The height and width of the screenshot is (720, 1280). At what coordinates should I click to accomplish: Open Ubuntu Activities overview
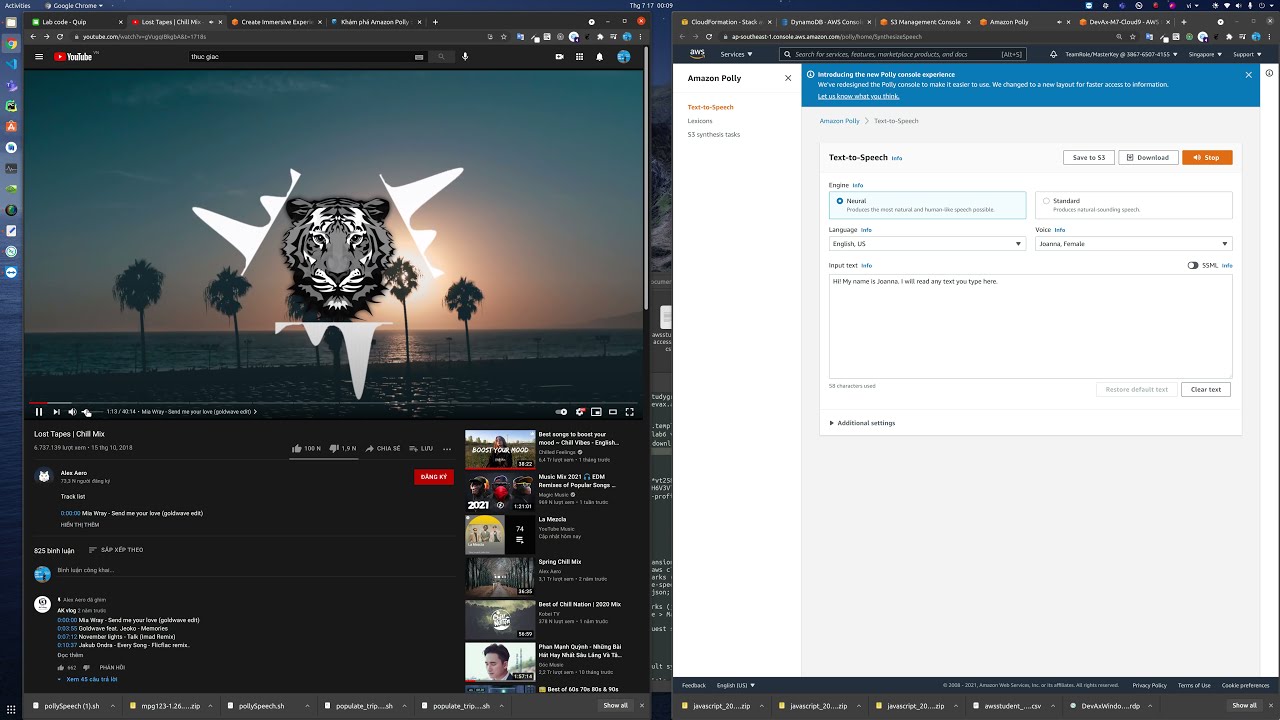pyautogui.click(x=18, y=5)
